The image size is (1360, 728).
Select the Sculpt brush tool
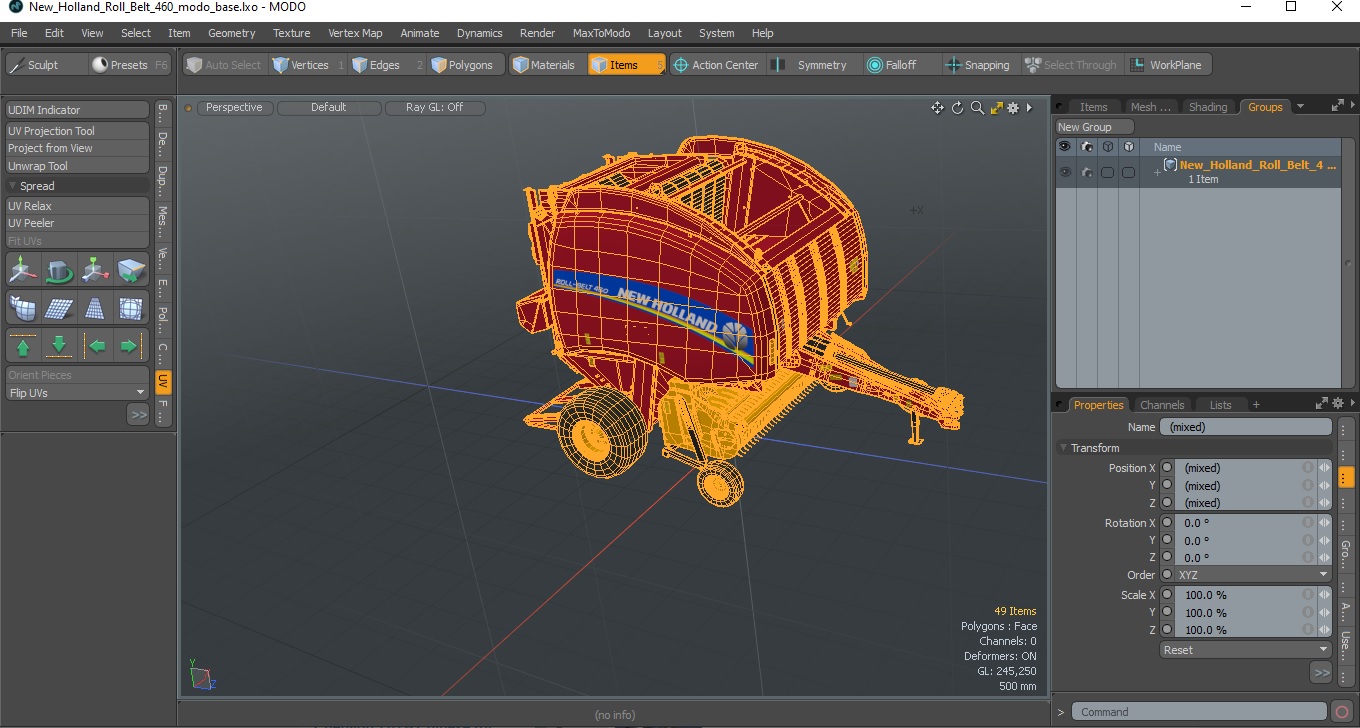tap(46, 65)
